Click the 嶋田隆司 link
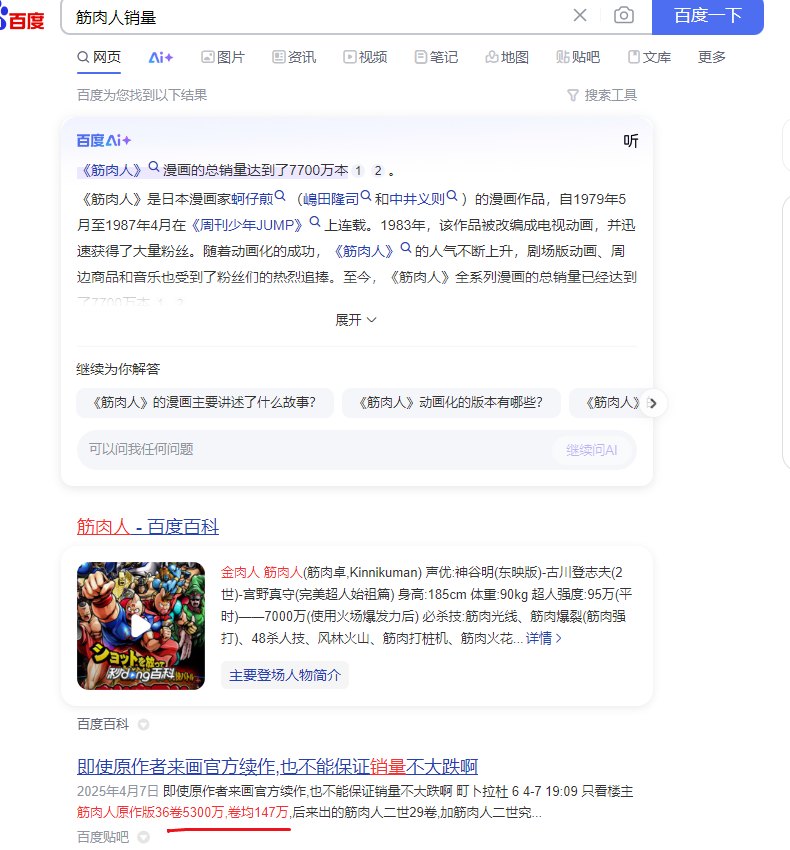Viewport: 790px width, 850px height. pyautogui.click(x=331, y=199)
